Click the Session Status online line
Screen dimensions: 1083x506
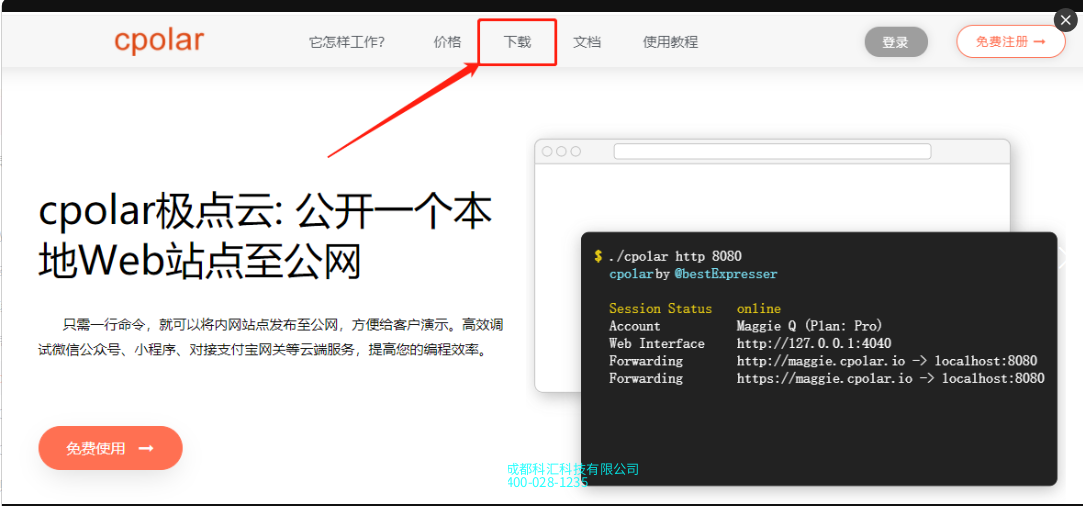coord(695,309)
